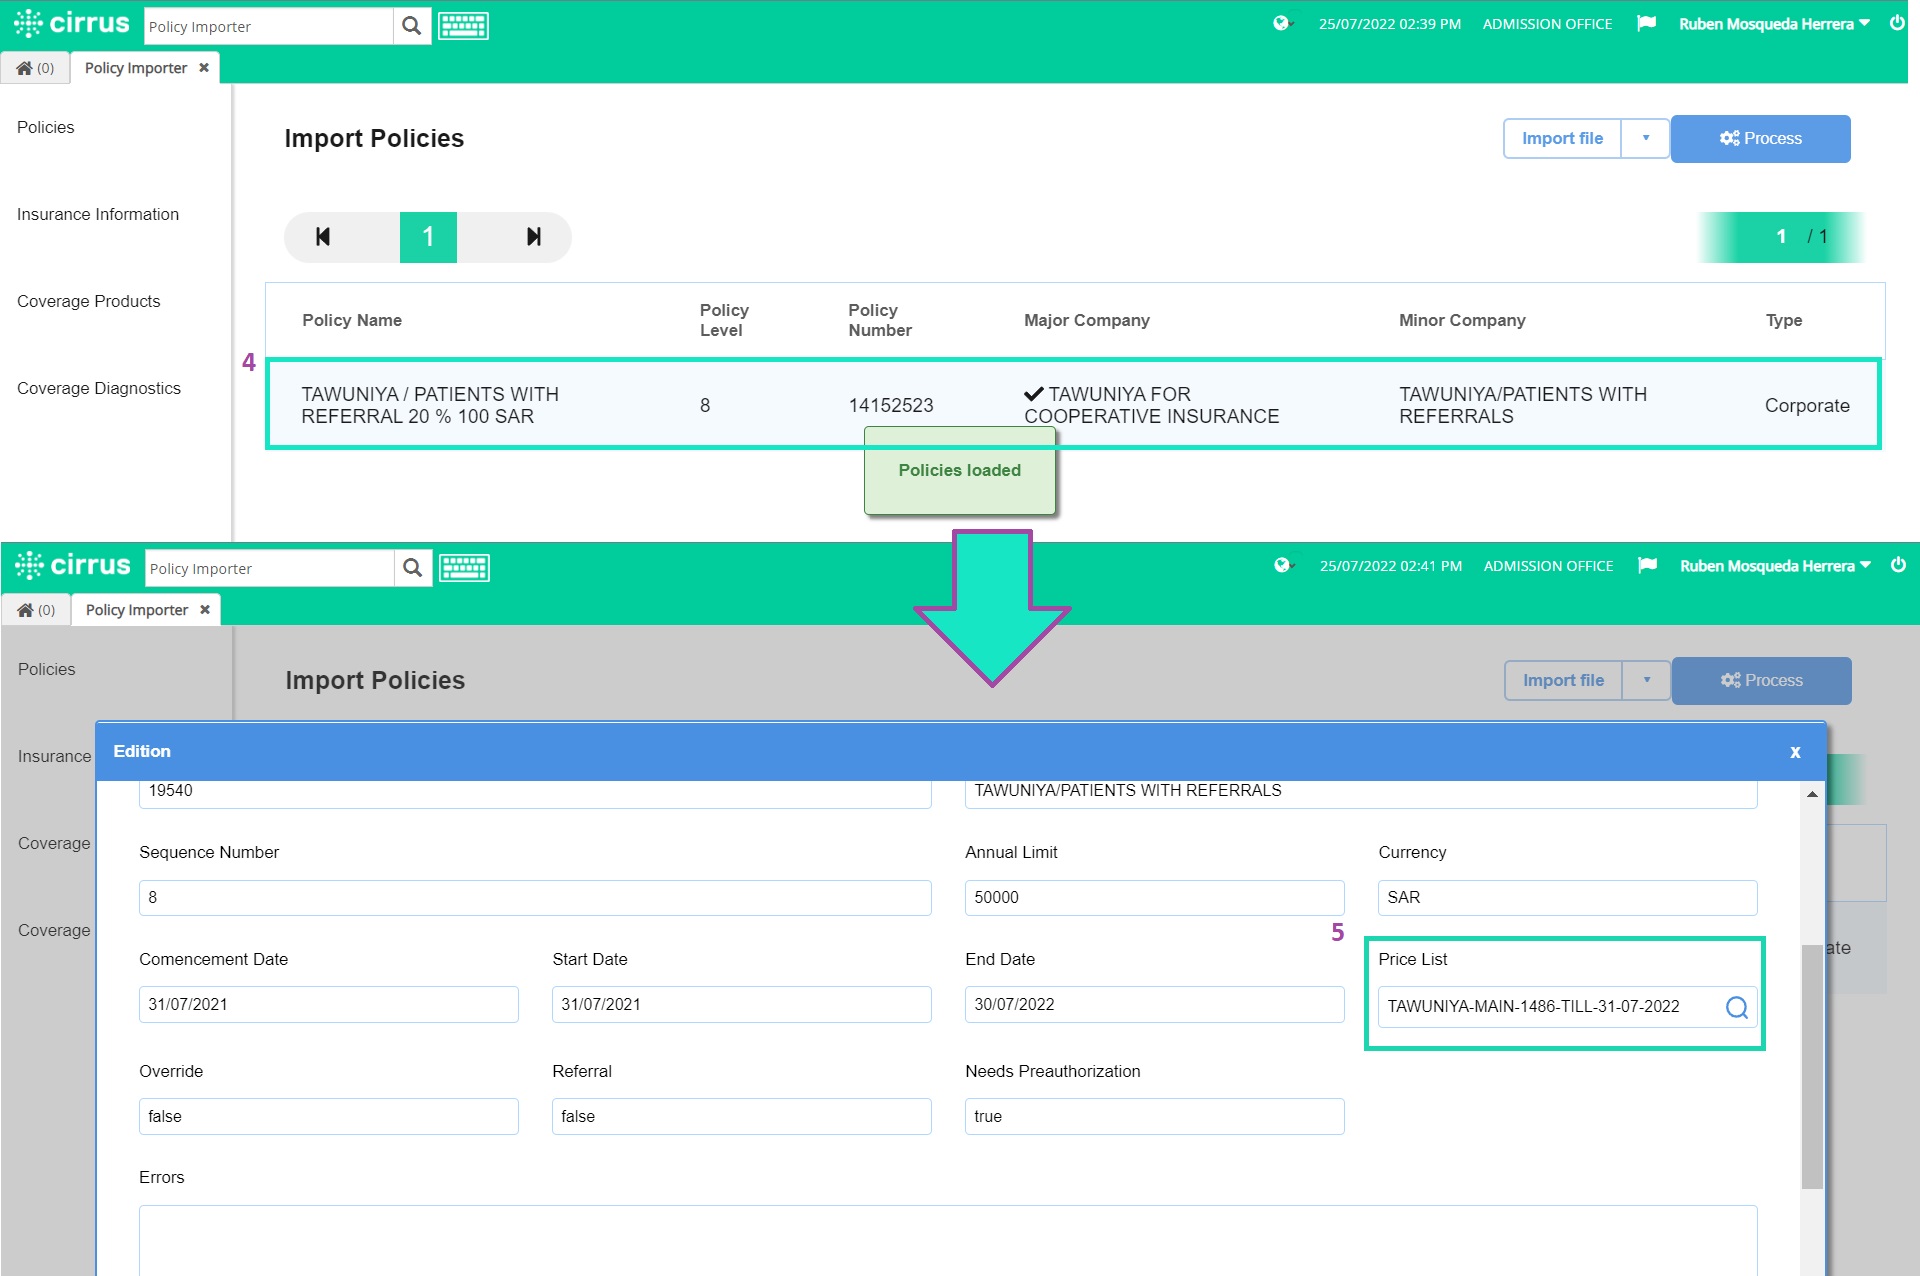This screenshot has width=1920, height=1276.
Task: Click policy number 14152523 in the table
Action: [x=891, y=405]
